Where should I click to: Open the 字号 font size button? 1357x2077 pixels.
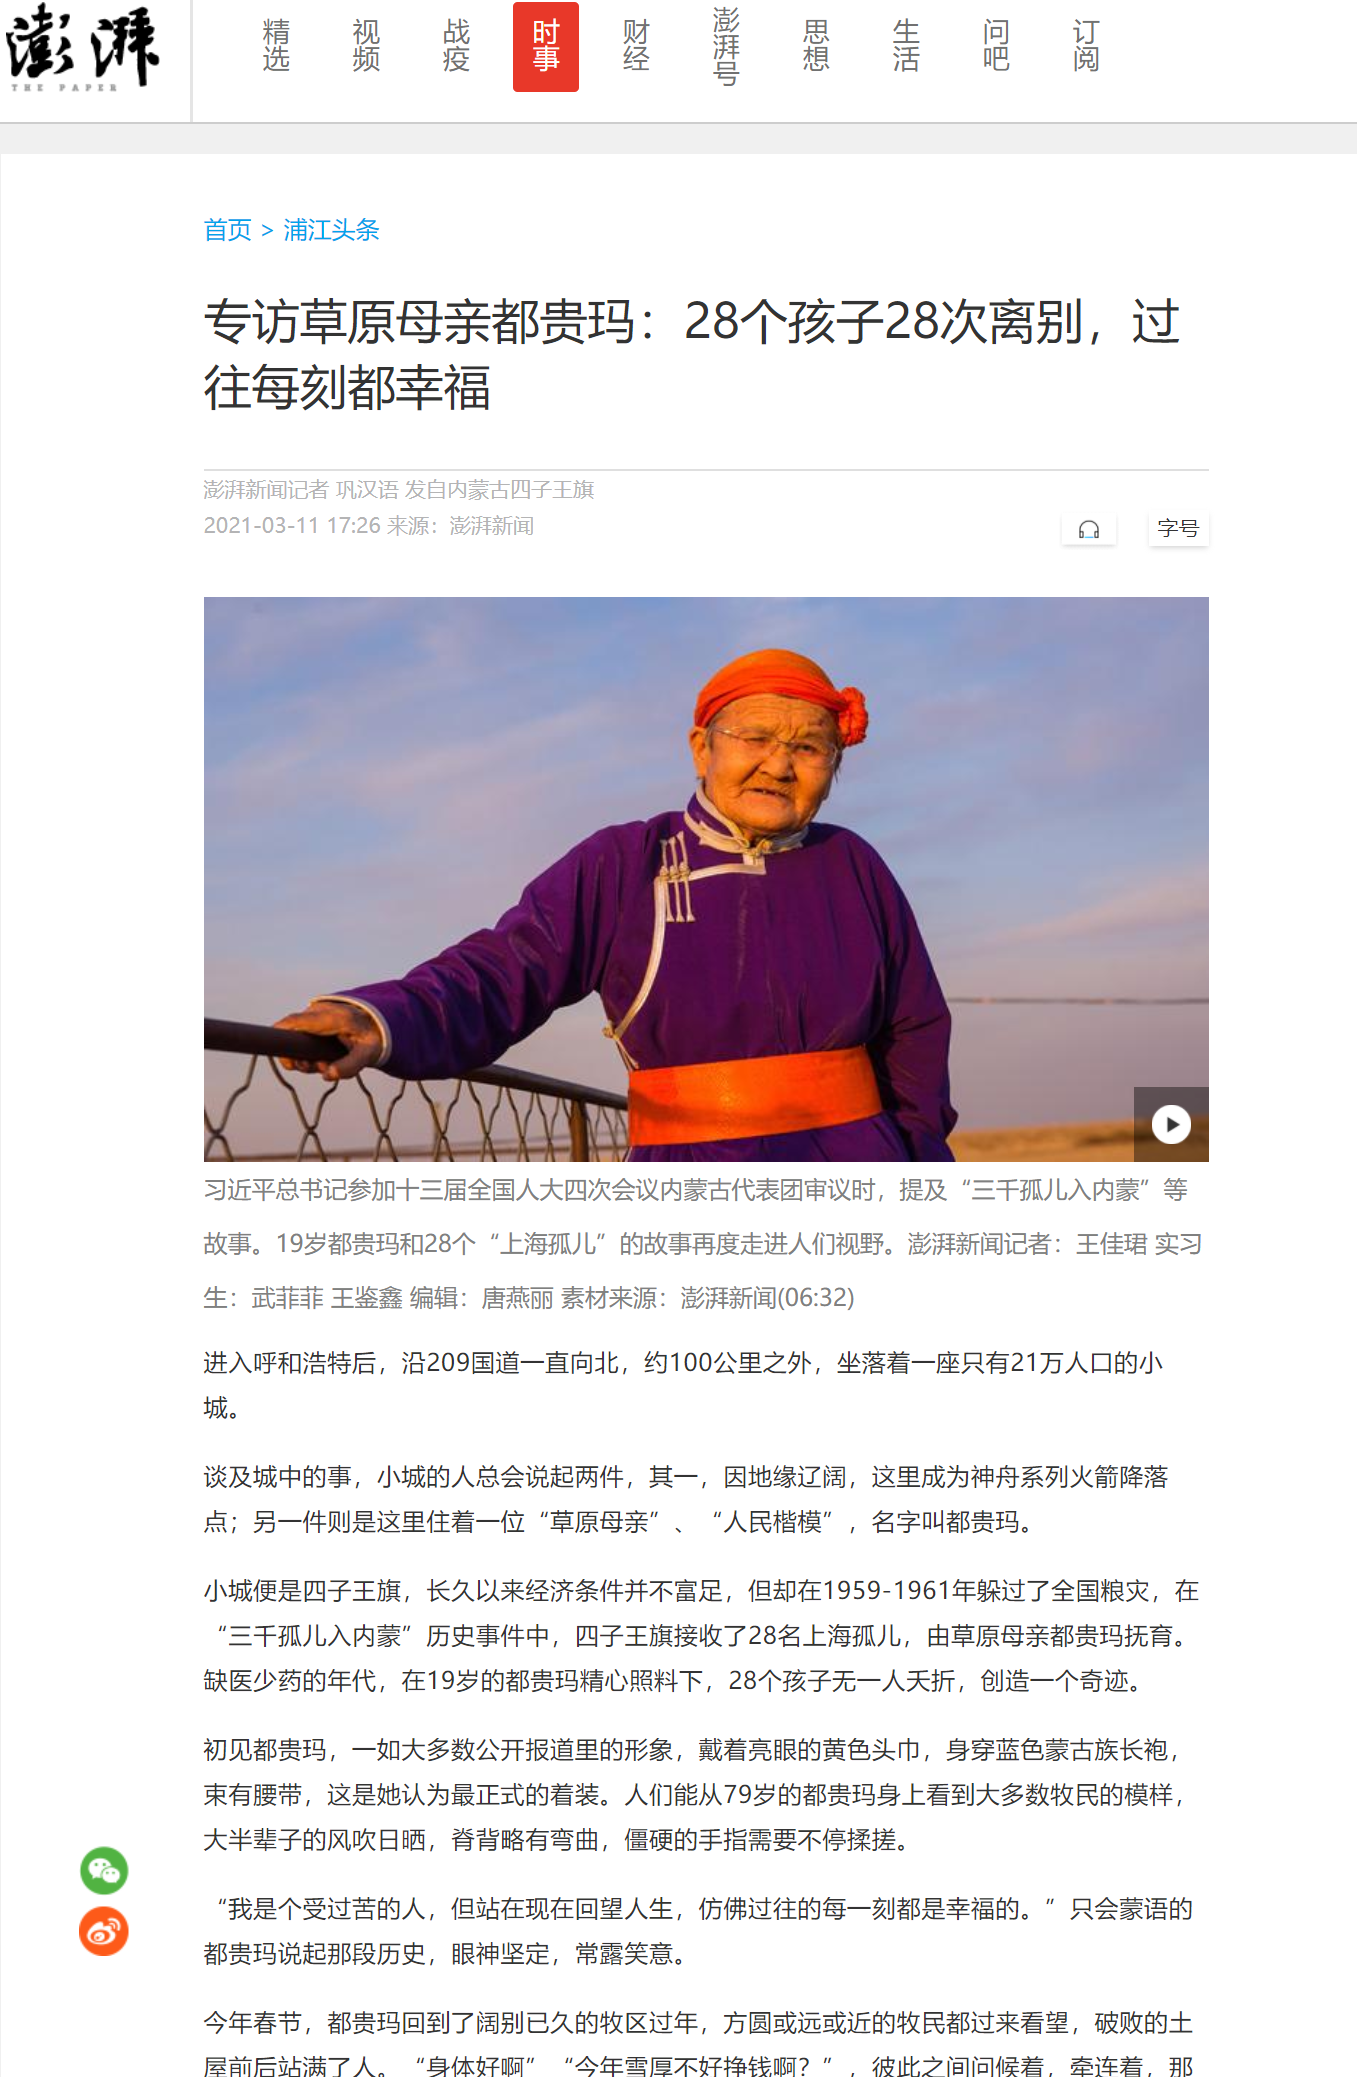pyautogui.click(x=1178, y=529)
